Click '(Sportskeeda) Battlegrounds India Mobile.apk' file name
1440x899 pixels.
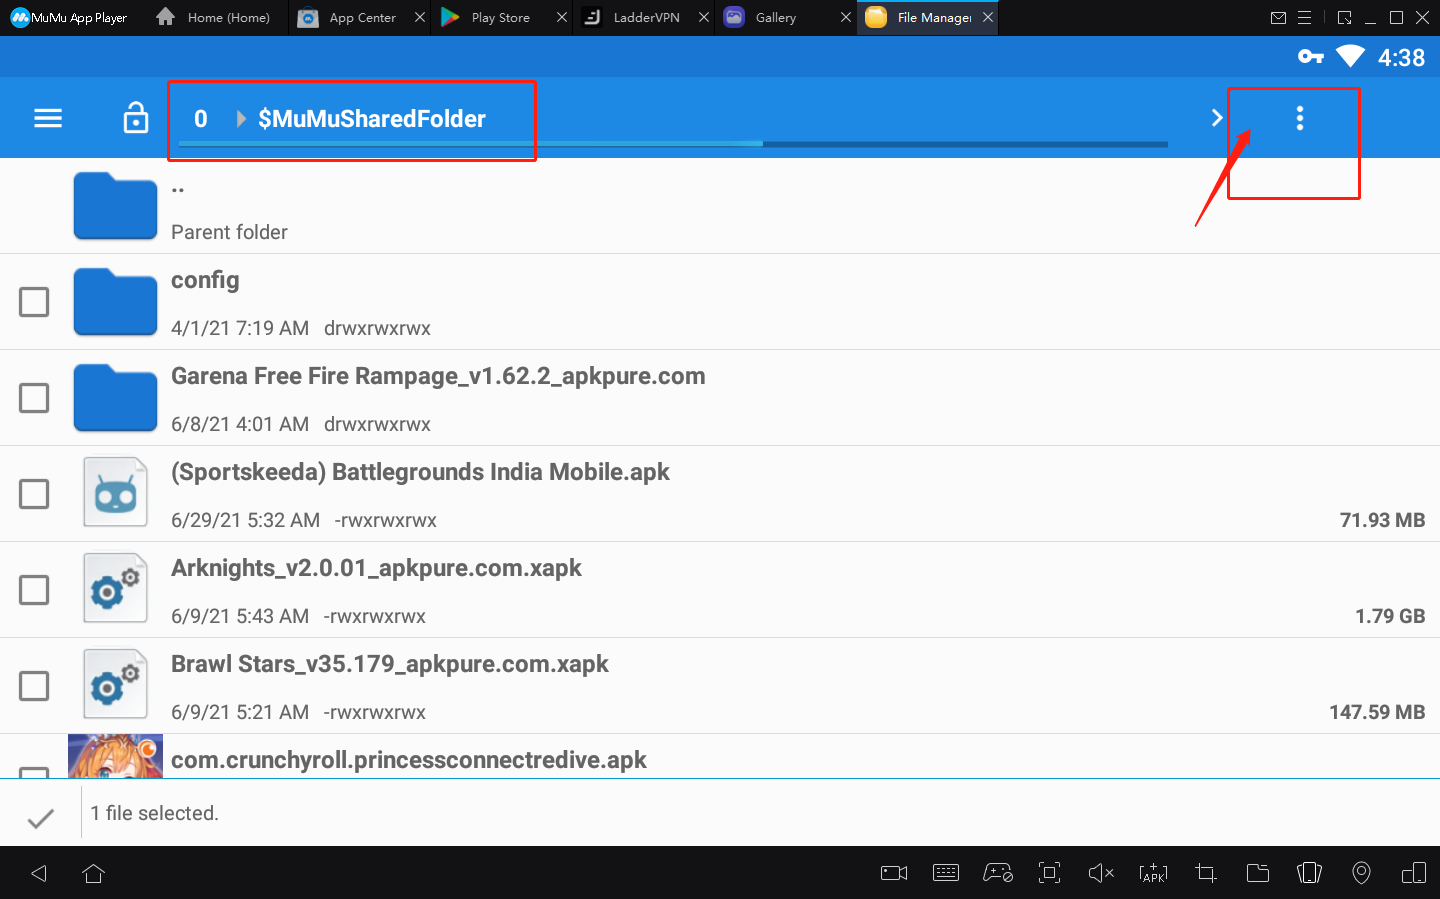click(x=420, y=472)
